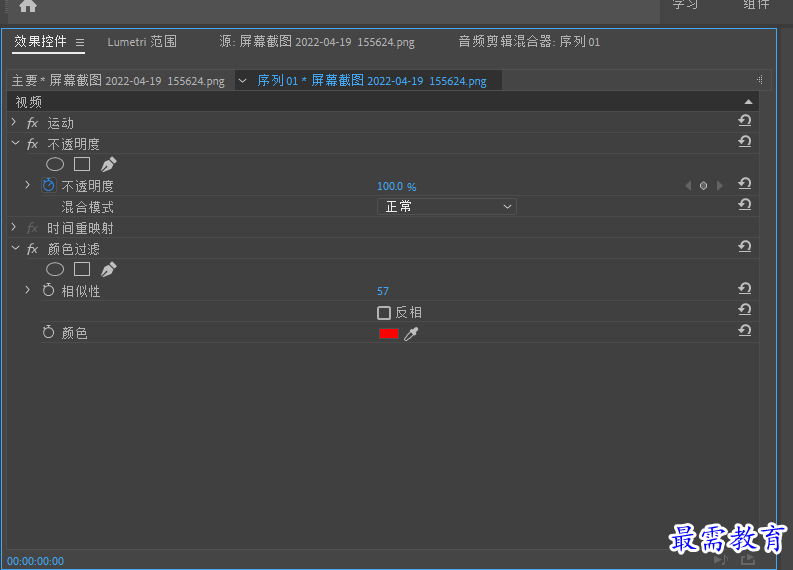
Task: Reset the 颜色 parameter
Action: 744,331
